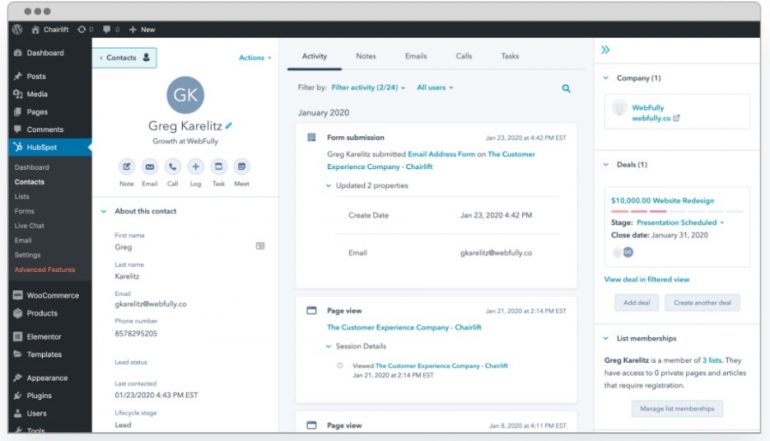The height and width of the screenshot is (441, 770).
Task: Open the Posts menu item
Action: coord(50,76)
